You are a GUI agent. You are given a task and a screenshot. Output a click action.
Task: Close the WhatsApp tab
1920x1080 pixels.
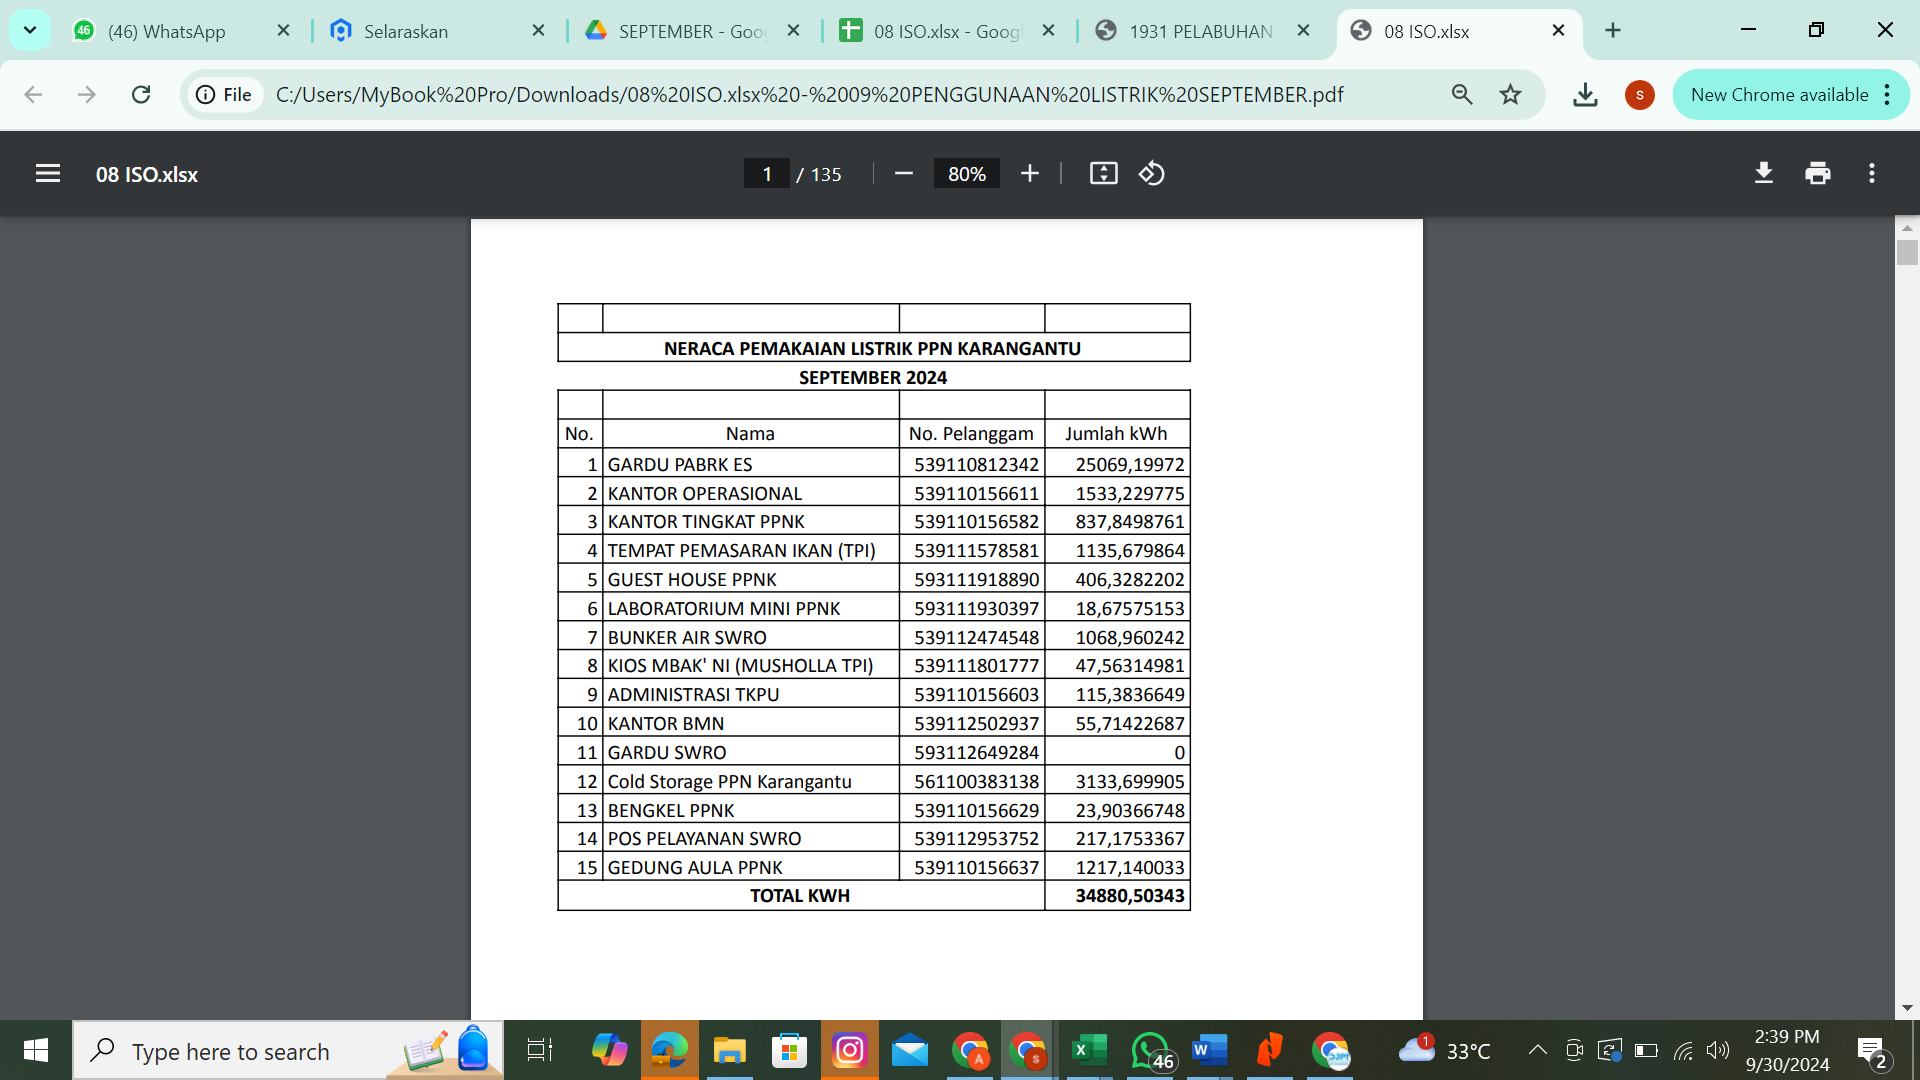tap(283, 31)
